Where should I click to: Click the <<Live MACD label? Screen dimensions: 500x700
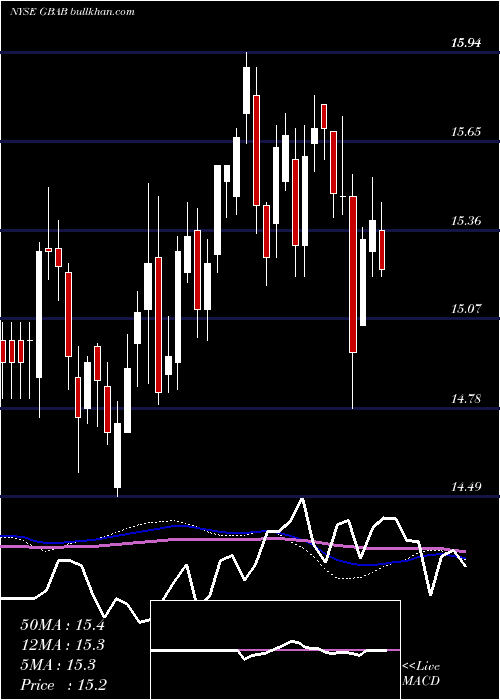(x=421, y=673)
